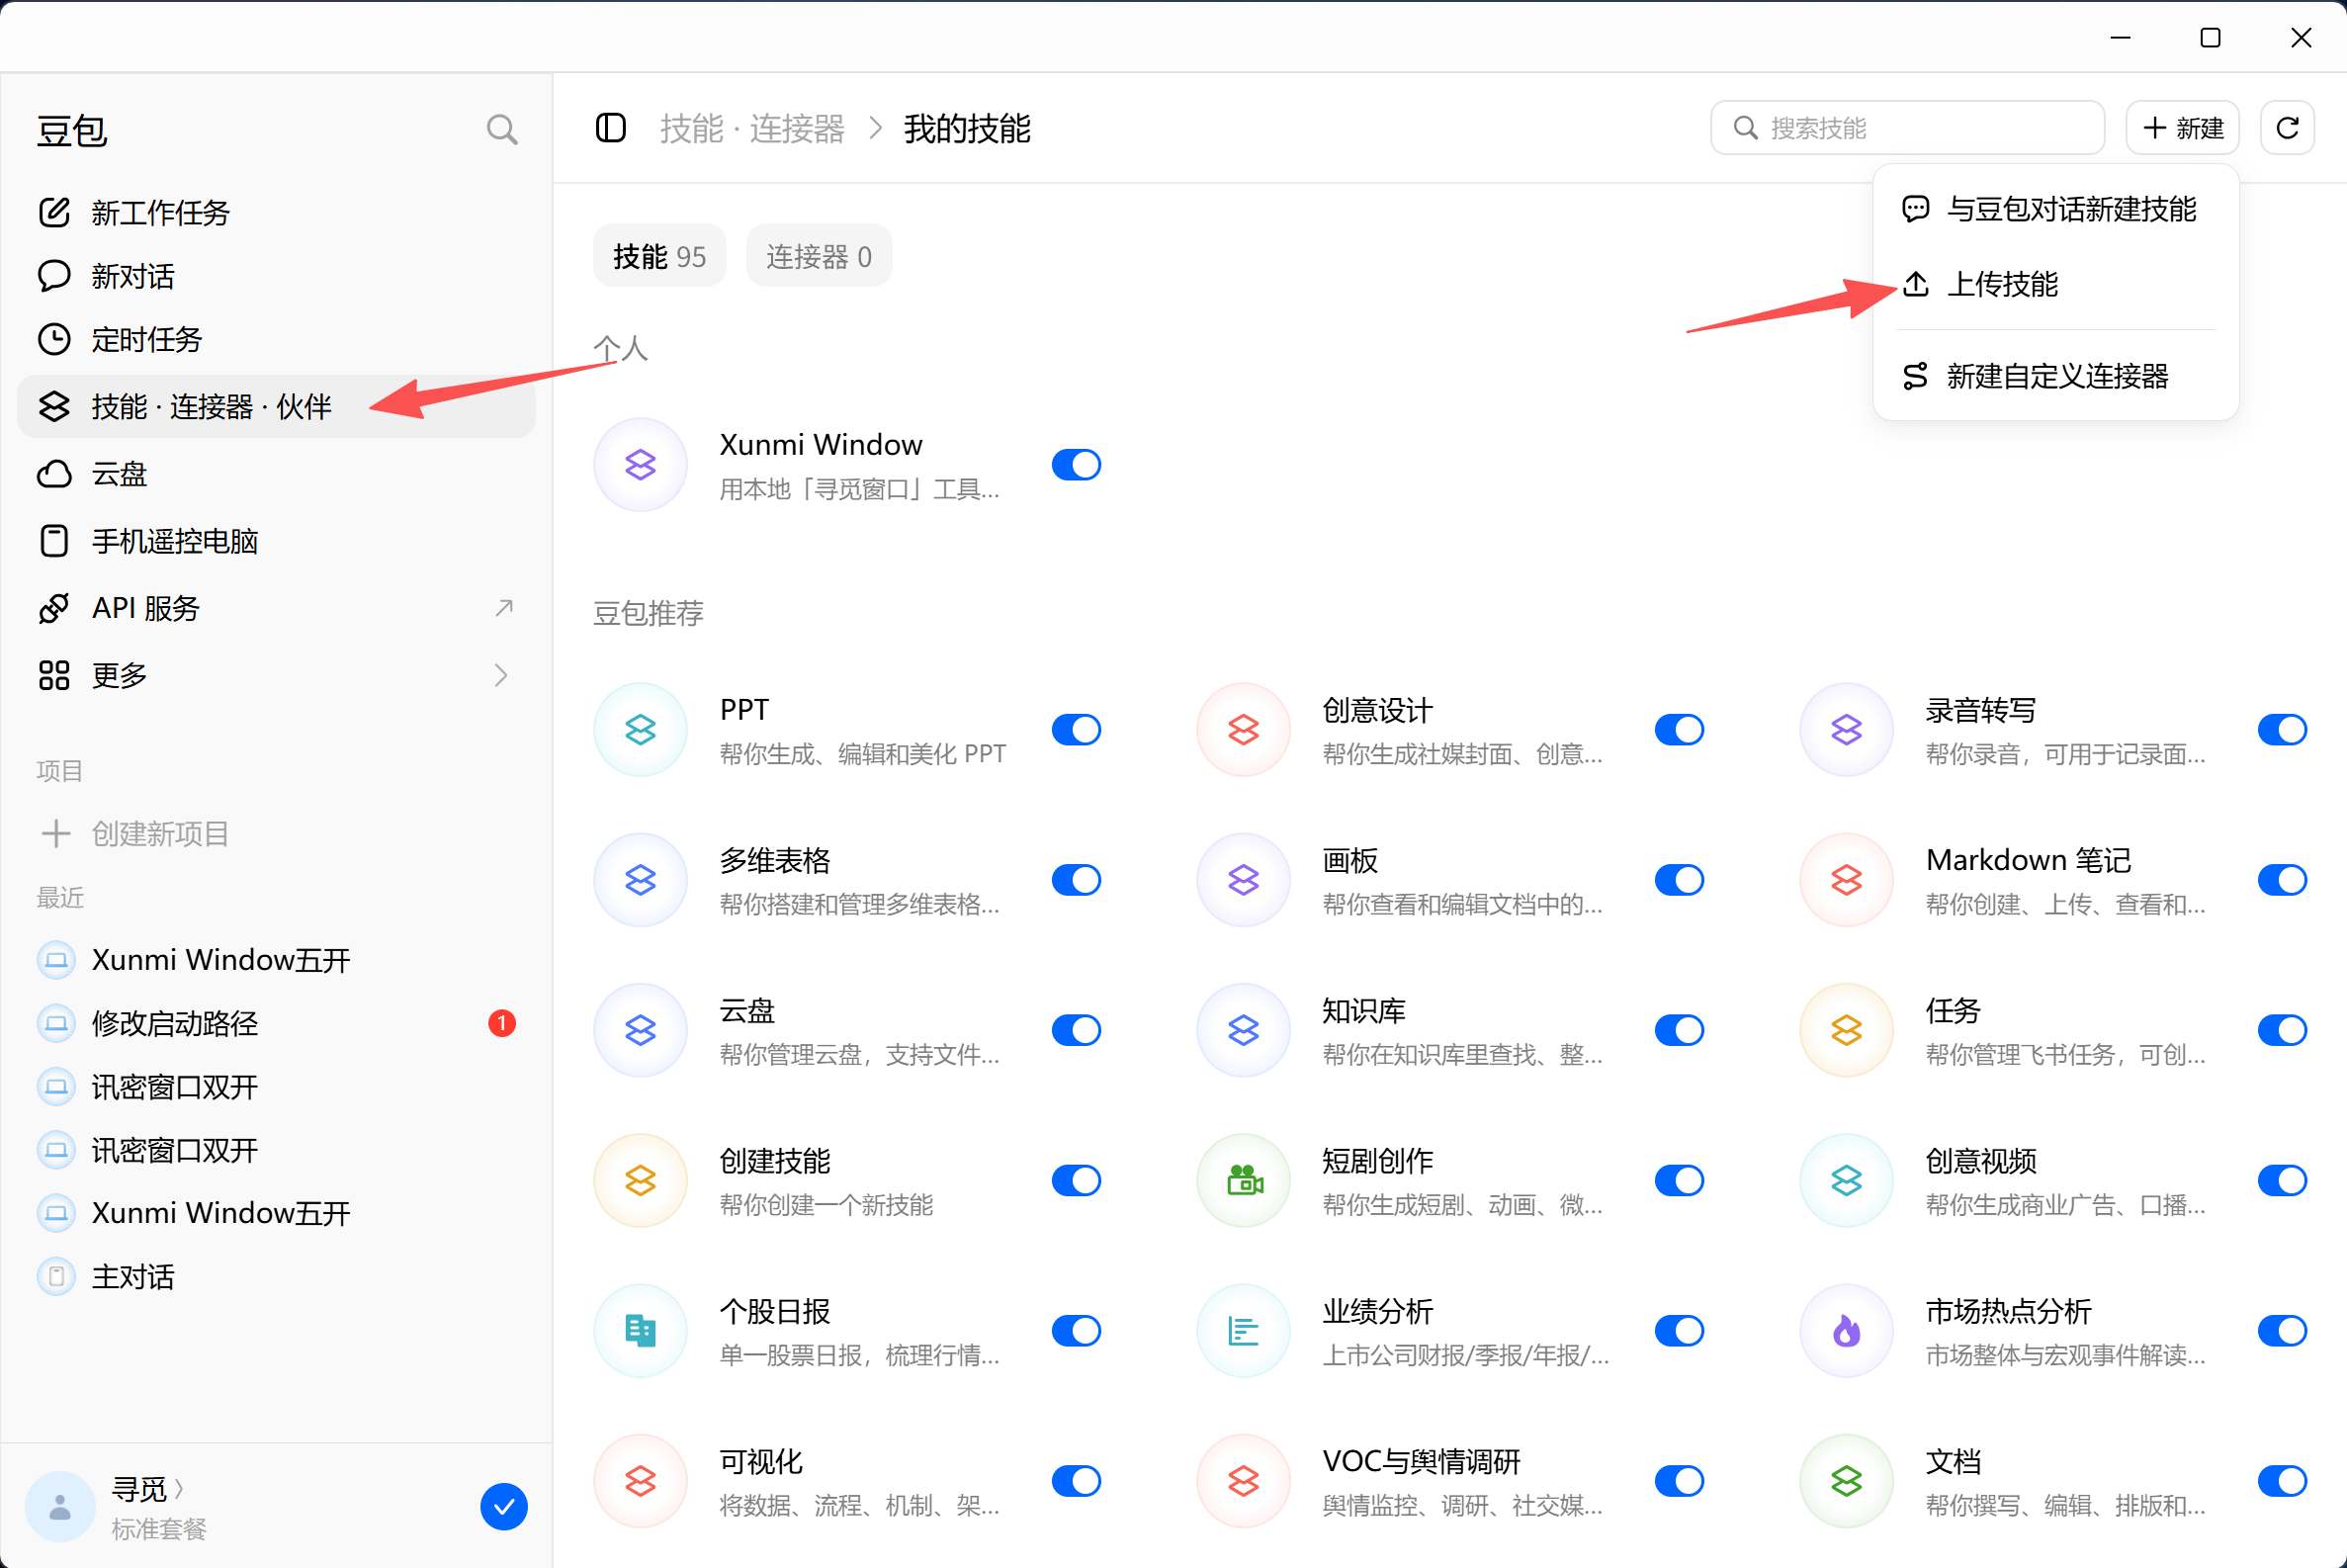Disable the 多维表格 skill toggle

tap(1076, 880)
